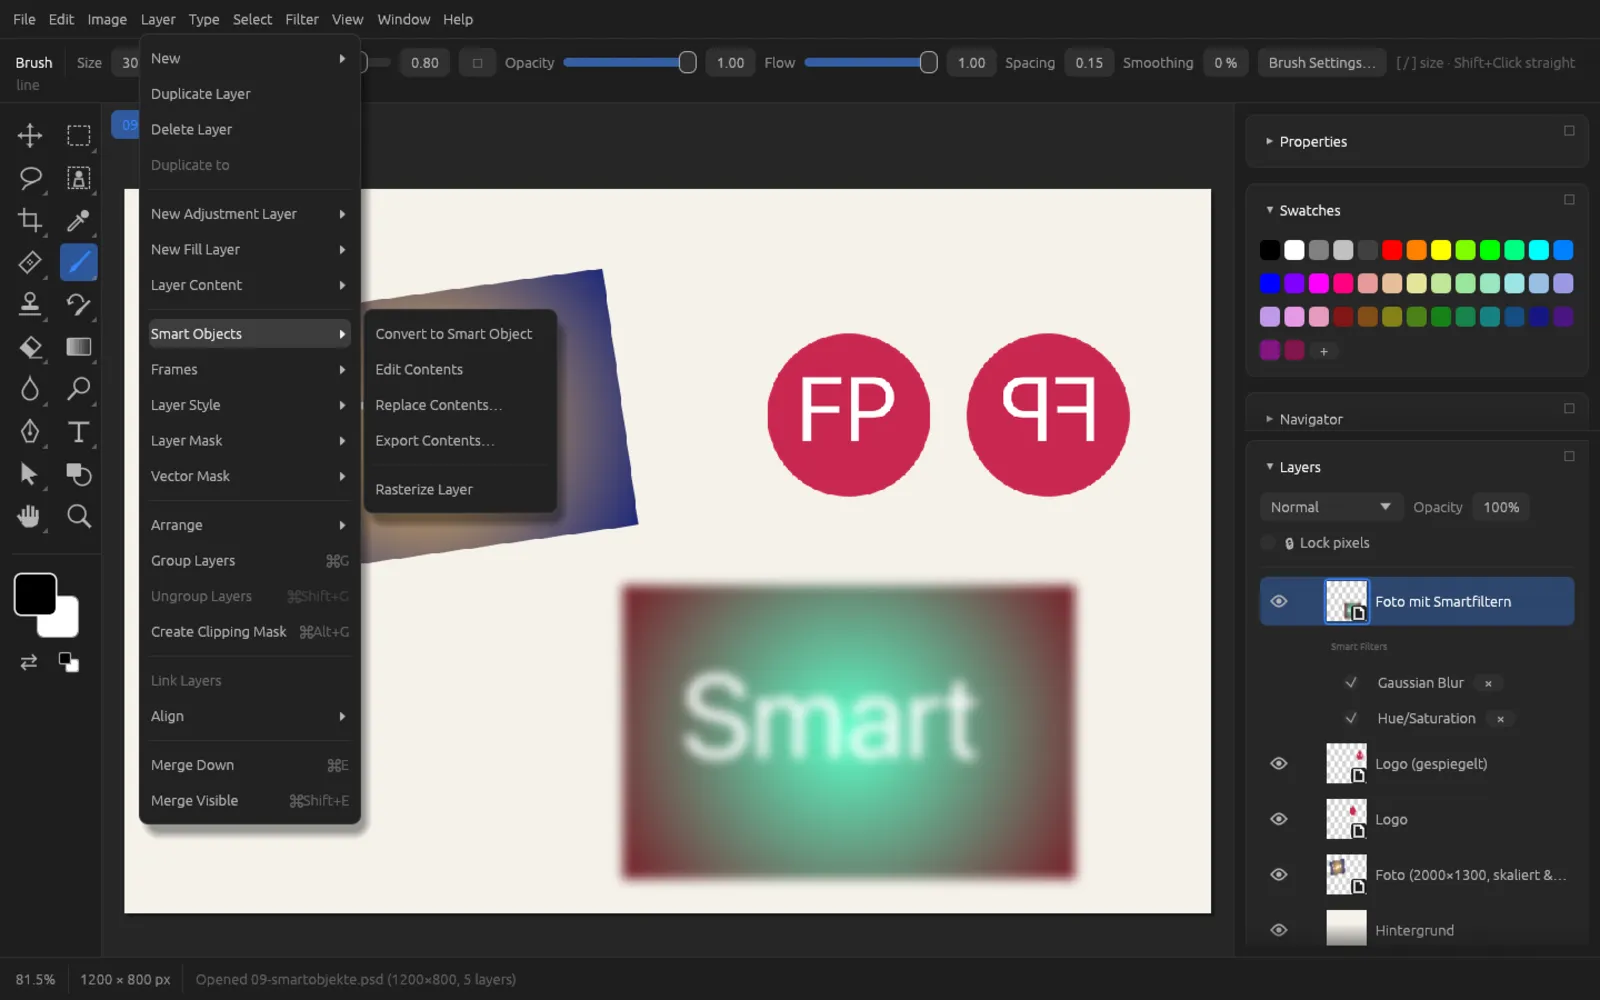Reset default colors icon
Viewport: 1600px width, 1000px height.
(68, 662)
